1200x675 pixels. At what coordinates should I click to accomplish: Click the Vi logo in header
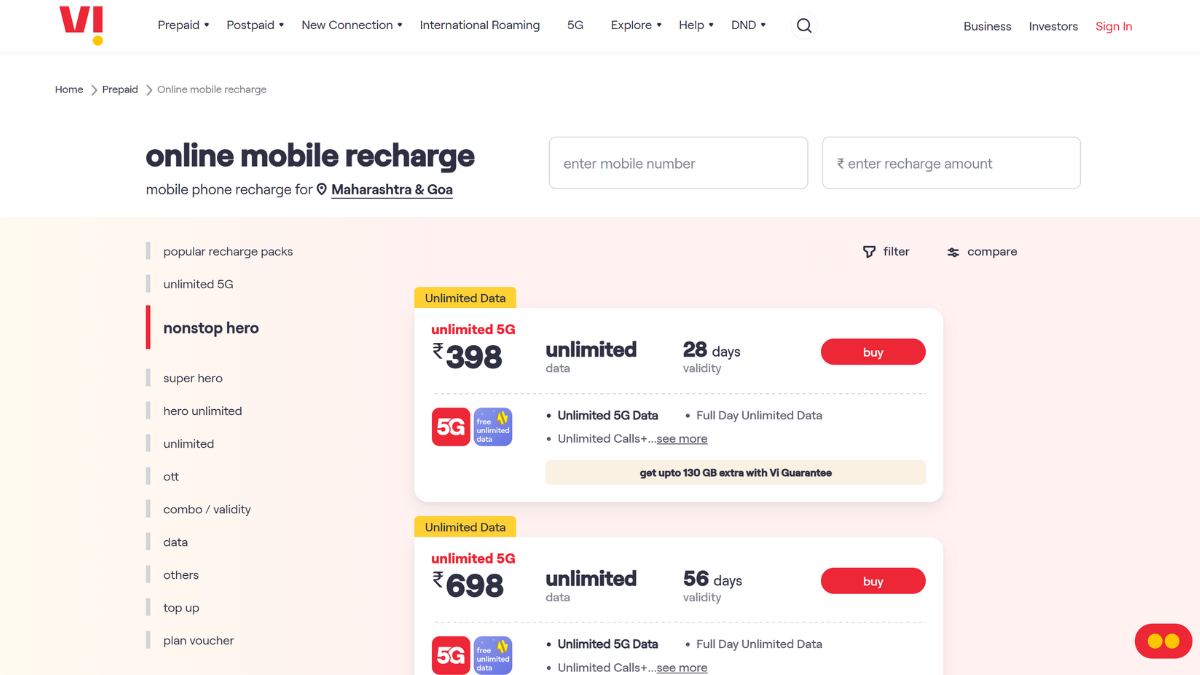click(82, 24)
